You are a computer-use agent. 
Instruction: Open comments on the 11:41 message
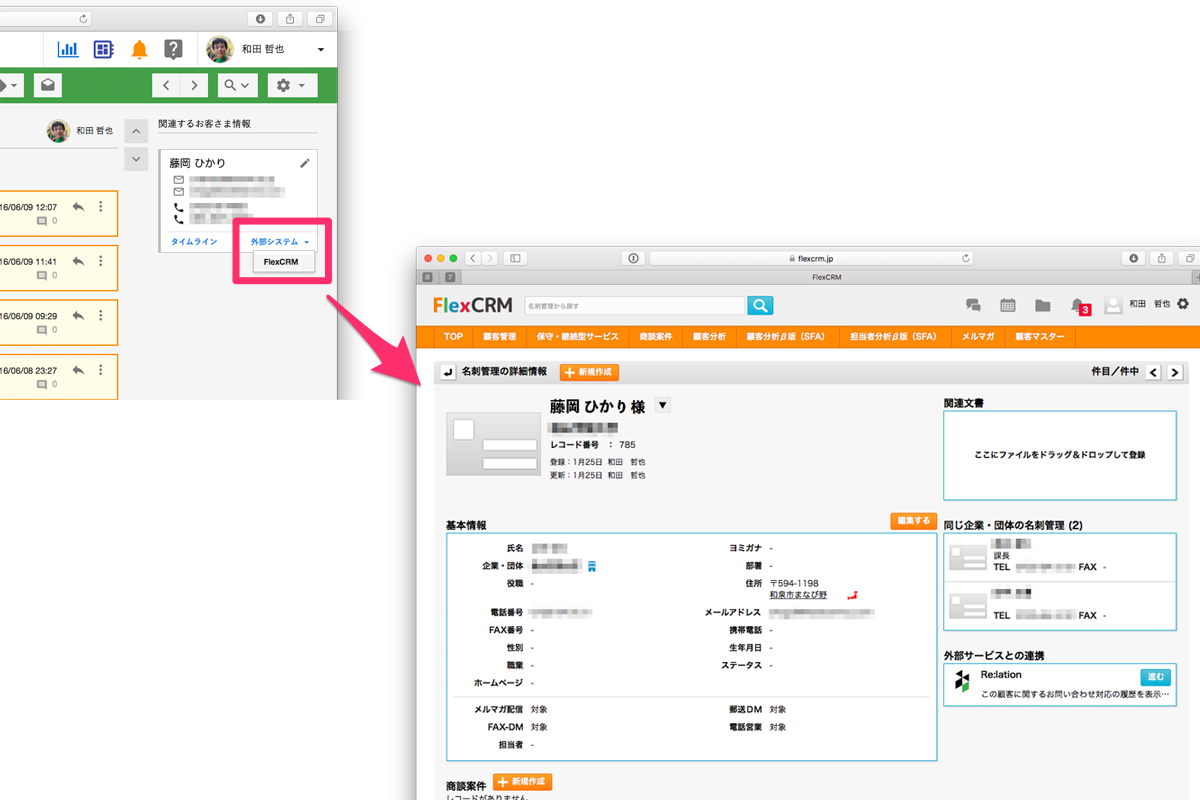[47, 276]
